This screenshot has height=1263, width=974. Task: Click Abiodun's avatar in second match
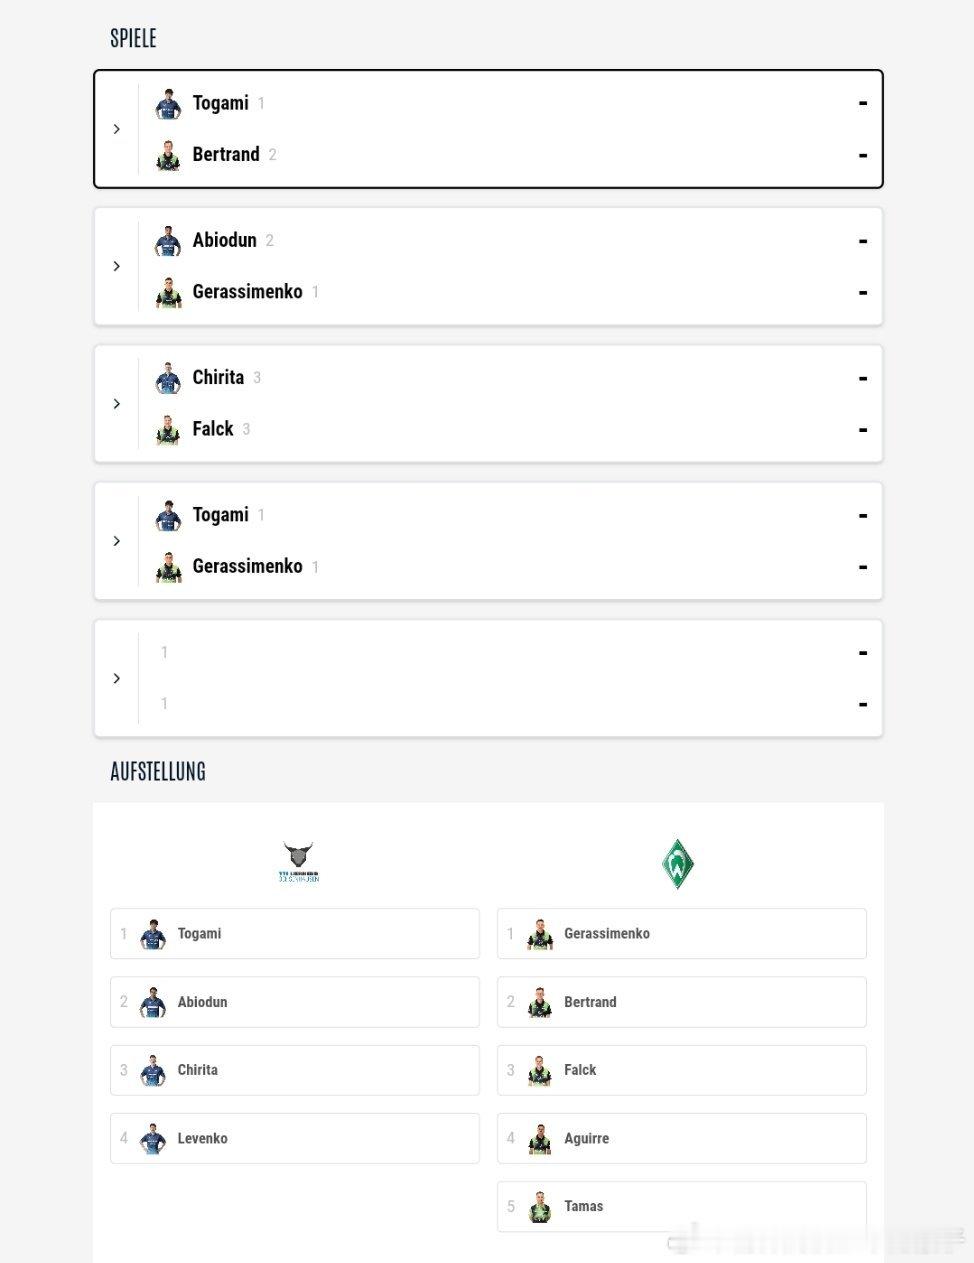(x=168, y=241)
